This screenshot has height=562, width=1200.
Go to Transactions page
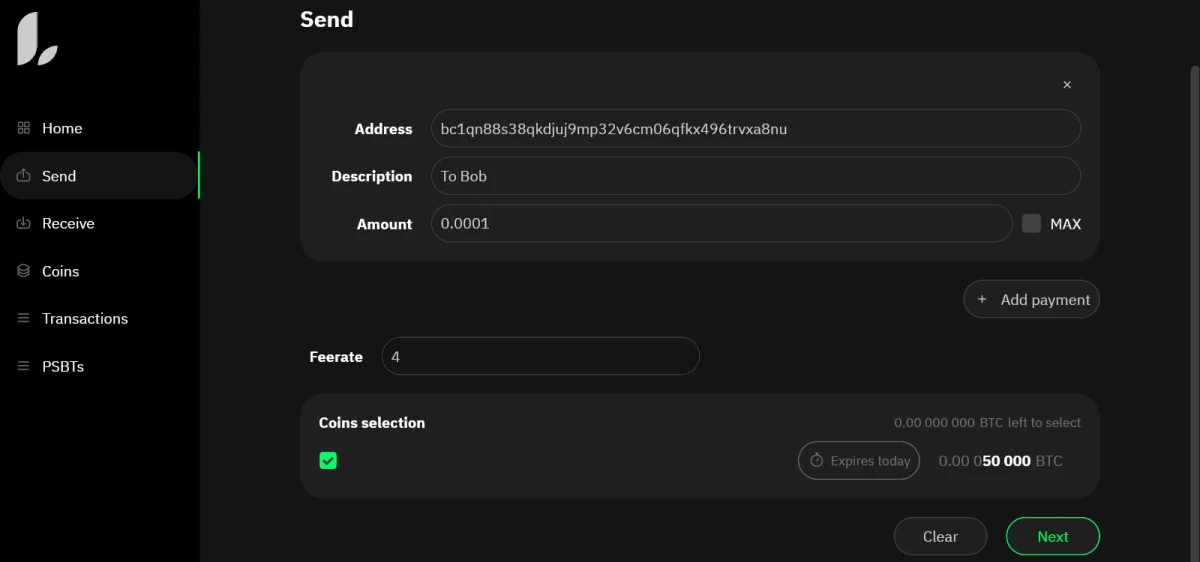(85, 319)
